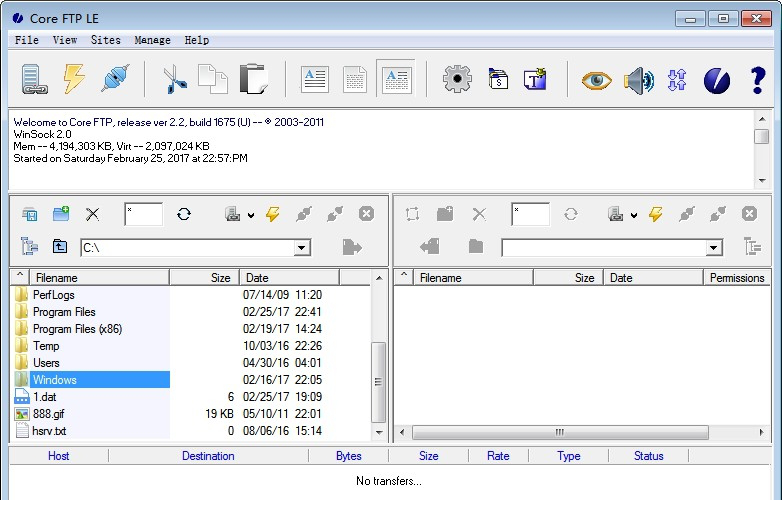
Task: Click the Paste clipboard icon
Action: 254,79
